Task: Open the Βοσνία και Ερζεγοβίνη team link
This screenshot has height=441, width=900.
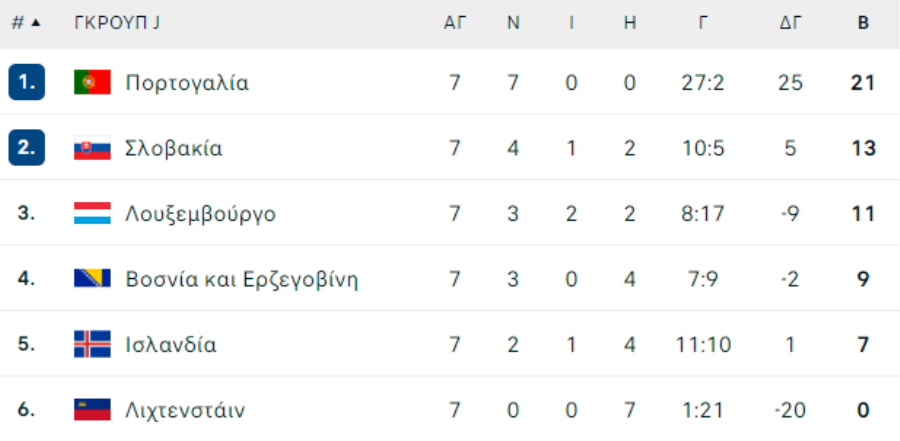Action: pyautogui.click(x=242, y=280)
